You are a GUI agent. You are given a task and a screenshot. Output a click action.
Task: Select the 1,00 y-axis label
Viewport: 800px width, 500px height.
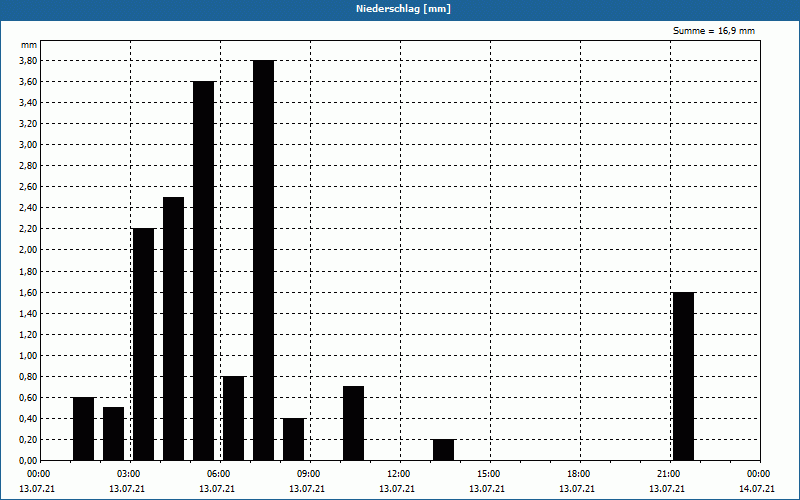[x=29, y=356]
